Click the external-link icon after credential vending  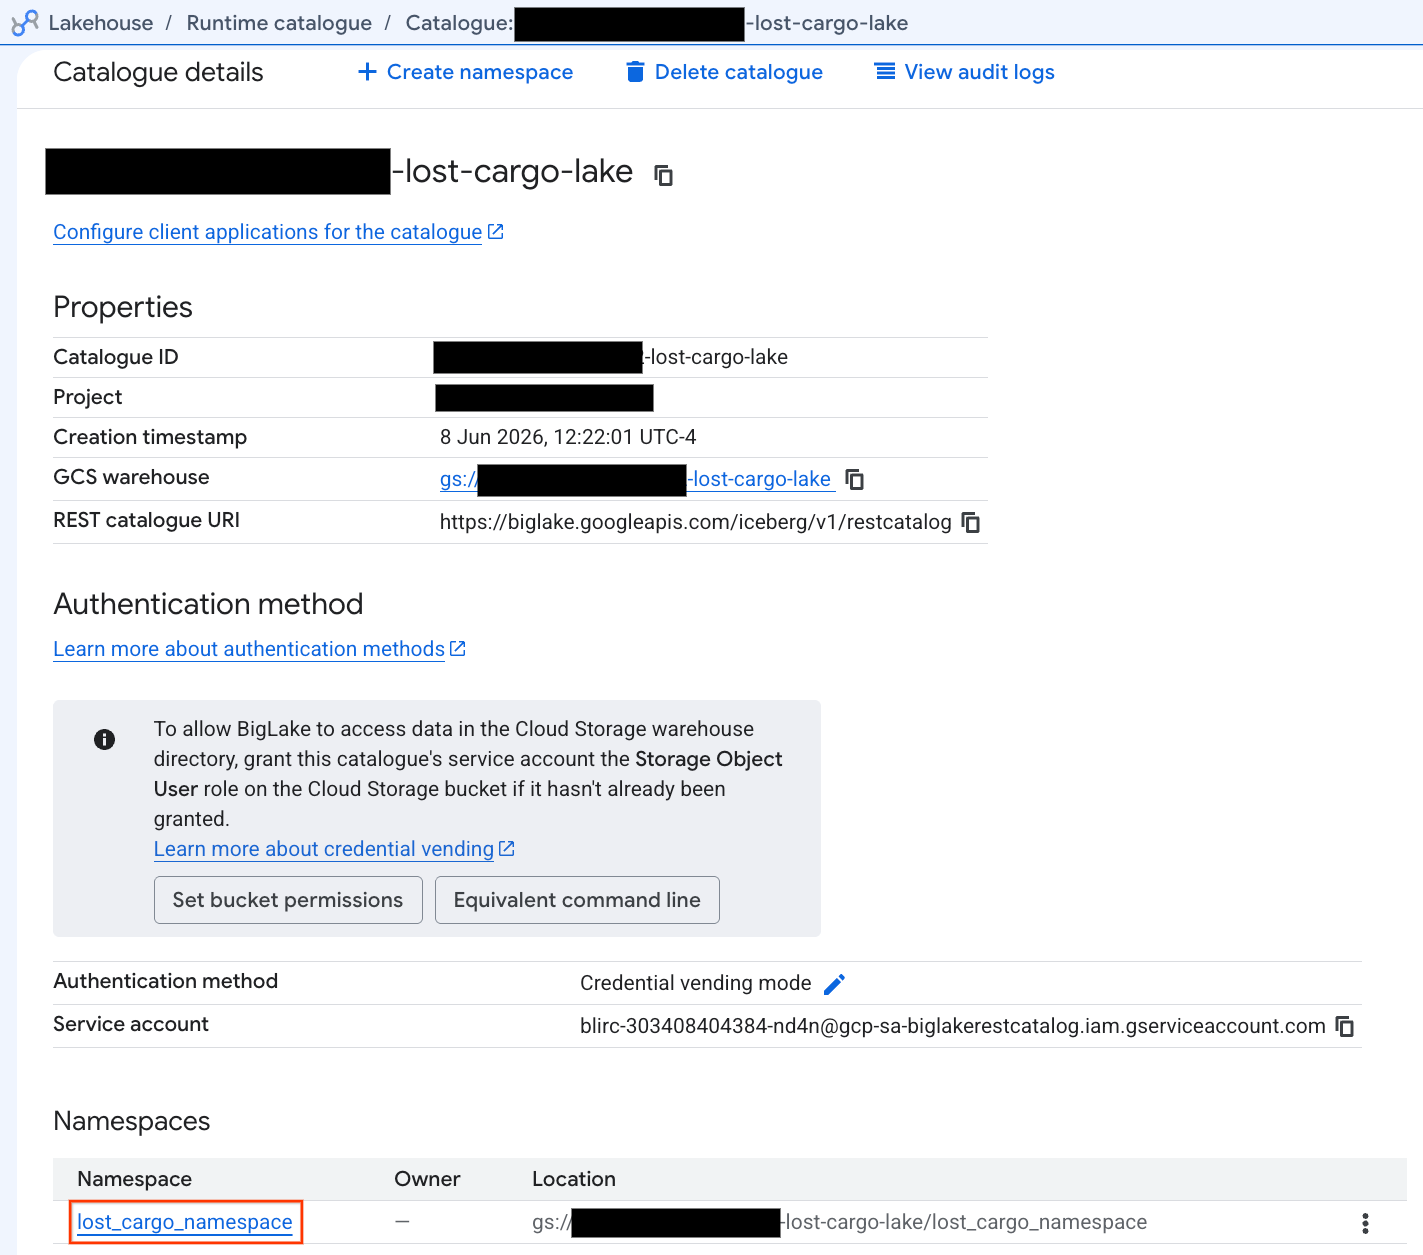tap(507, 849)
